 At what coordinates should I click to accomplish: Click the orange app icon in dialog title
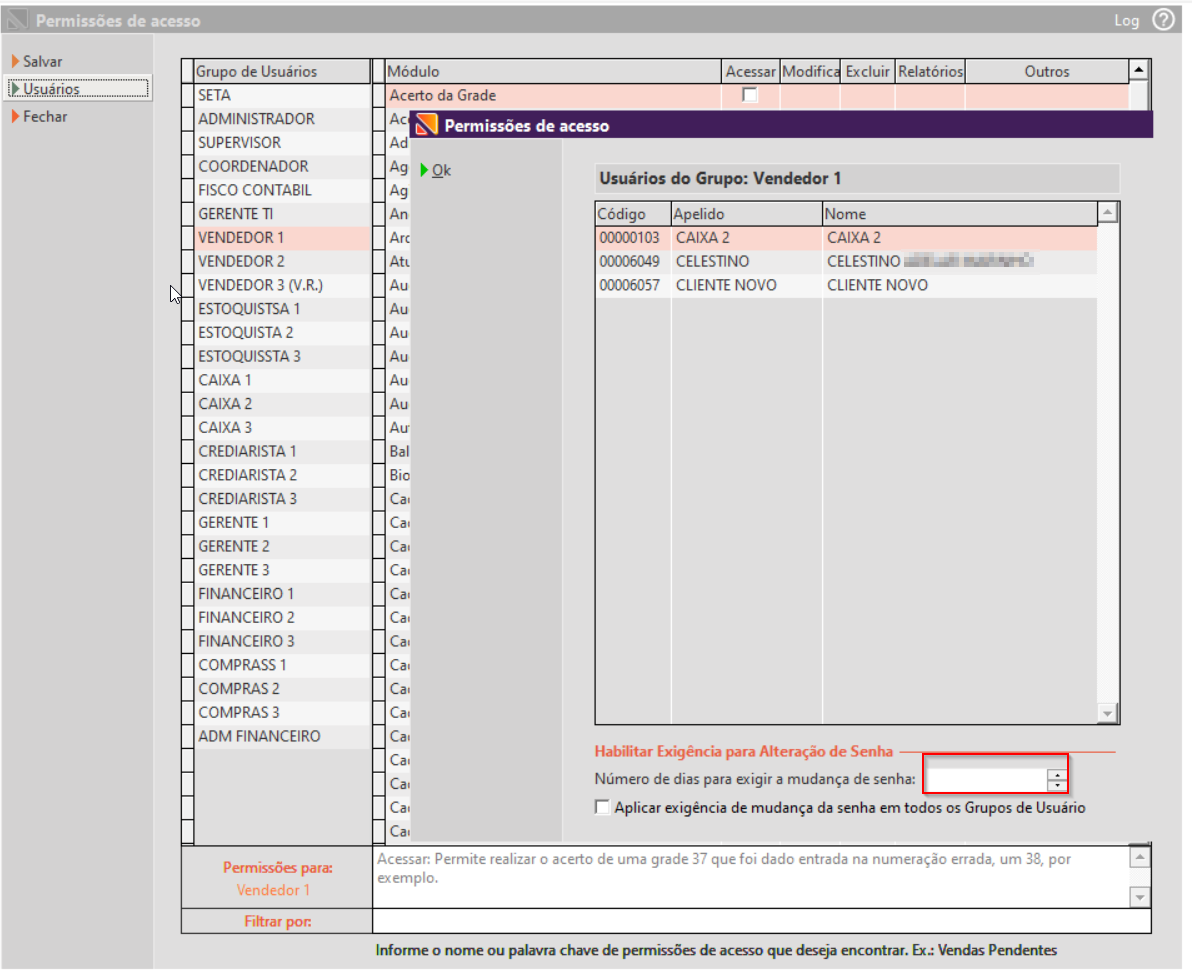pos(426,125)
